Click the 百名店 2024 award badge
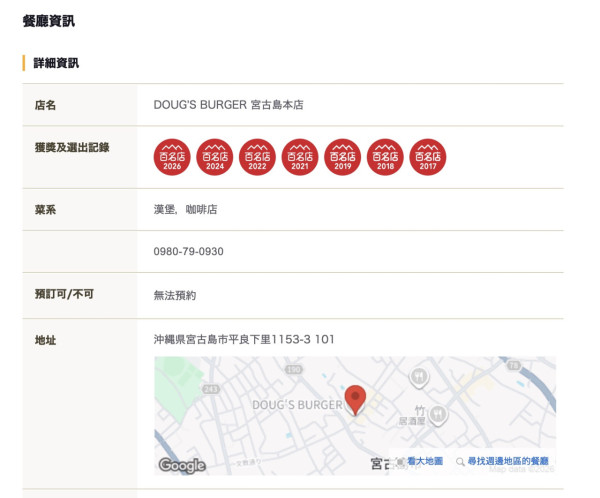 [215, 157]
